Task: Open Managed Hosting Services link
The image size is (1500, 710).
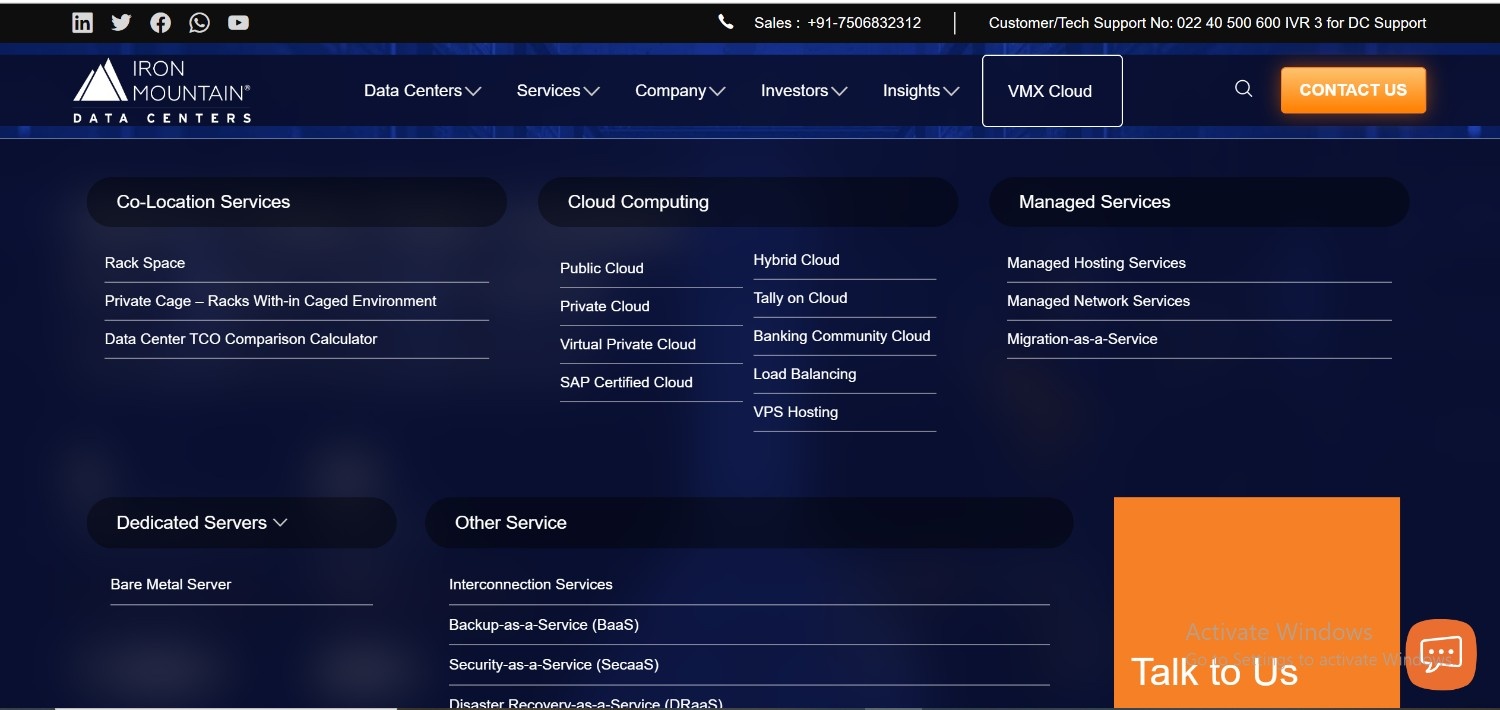Action: [x=1096, y=263]
